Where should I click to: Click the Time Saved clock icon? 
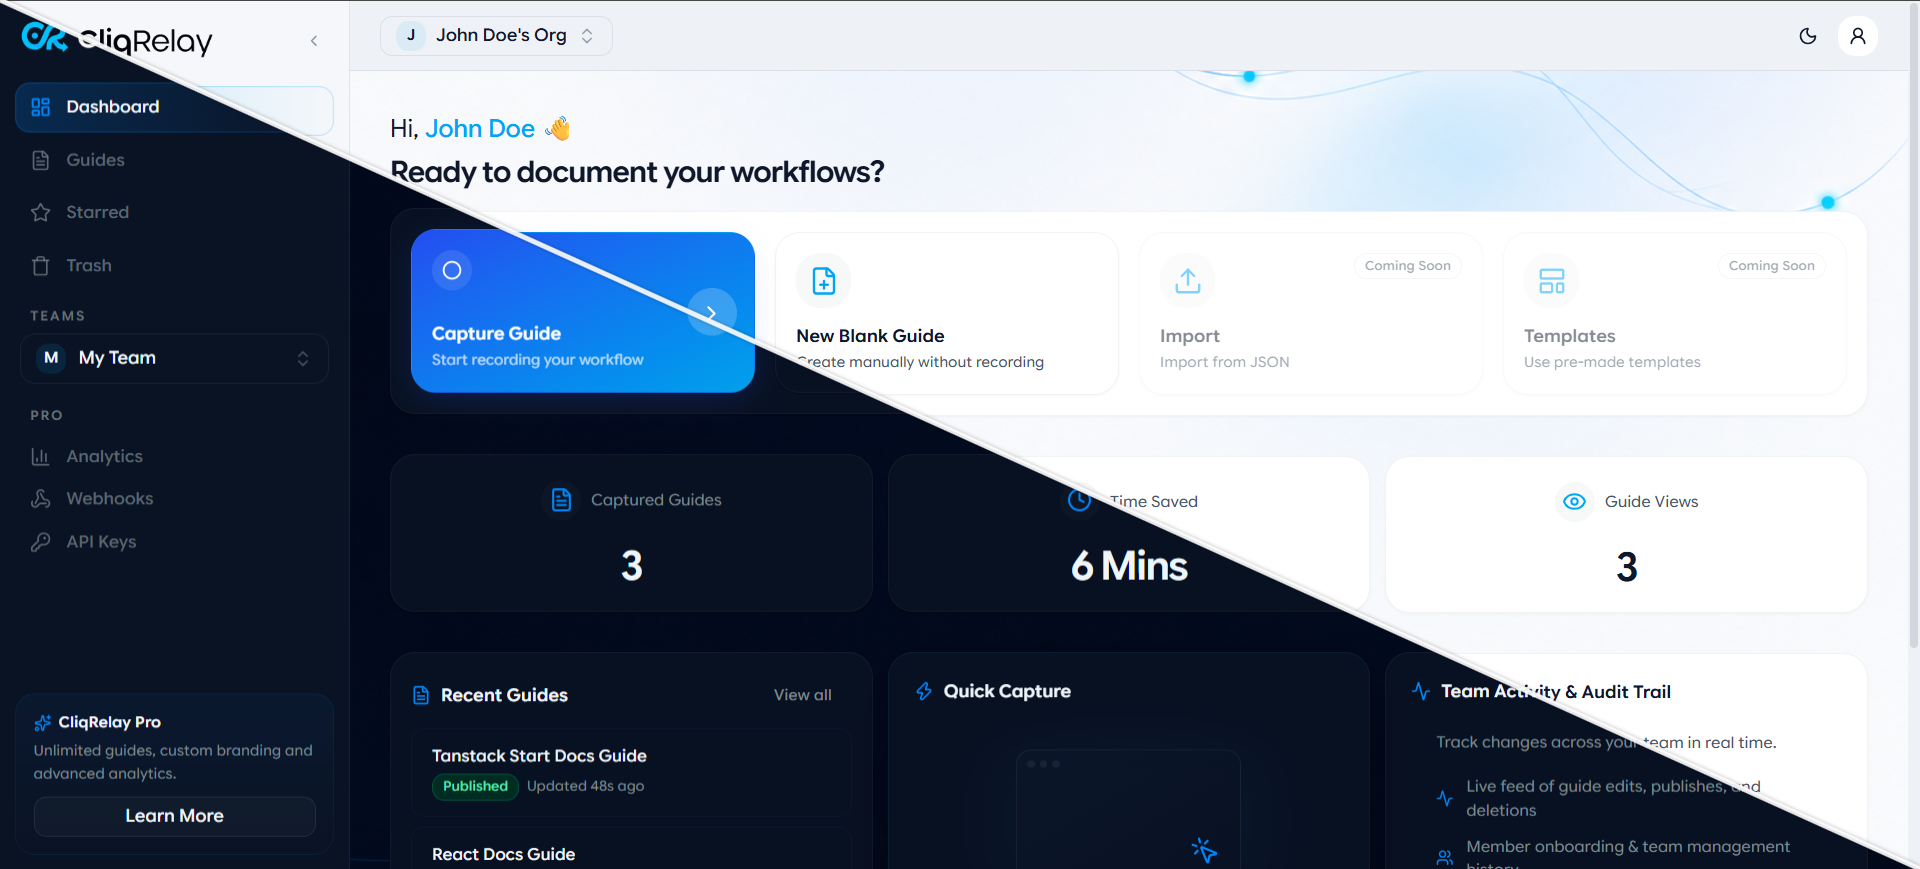(1080, 500)
